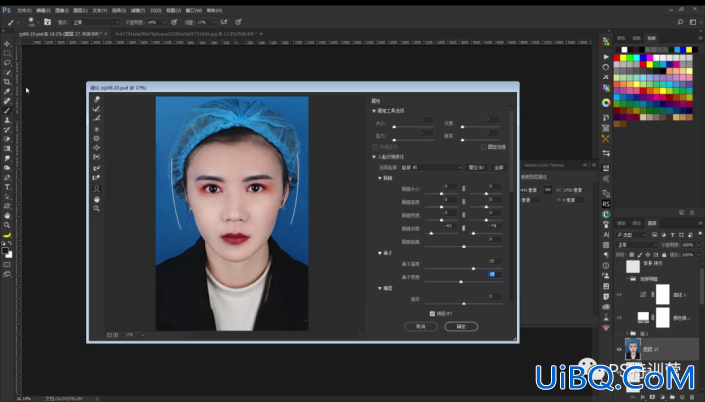705x402 pixels.
Task: Open the brush settings panel folder icon
Action: click(x=47, y=22)
